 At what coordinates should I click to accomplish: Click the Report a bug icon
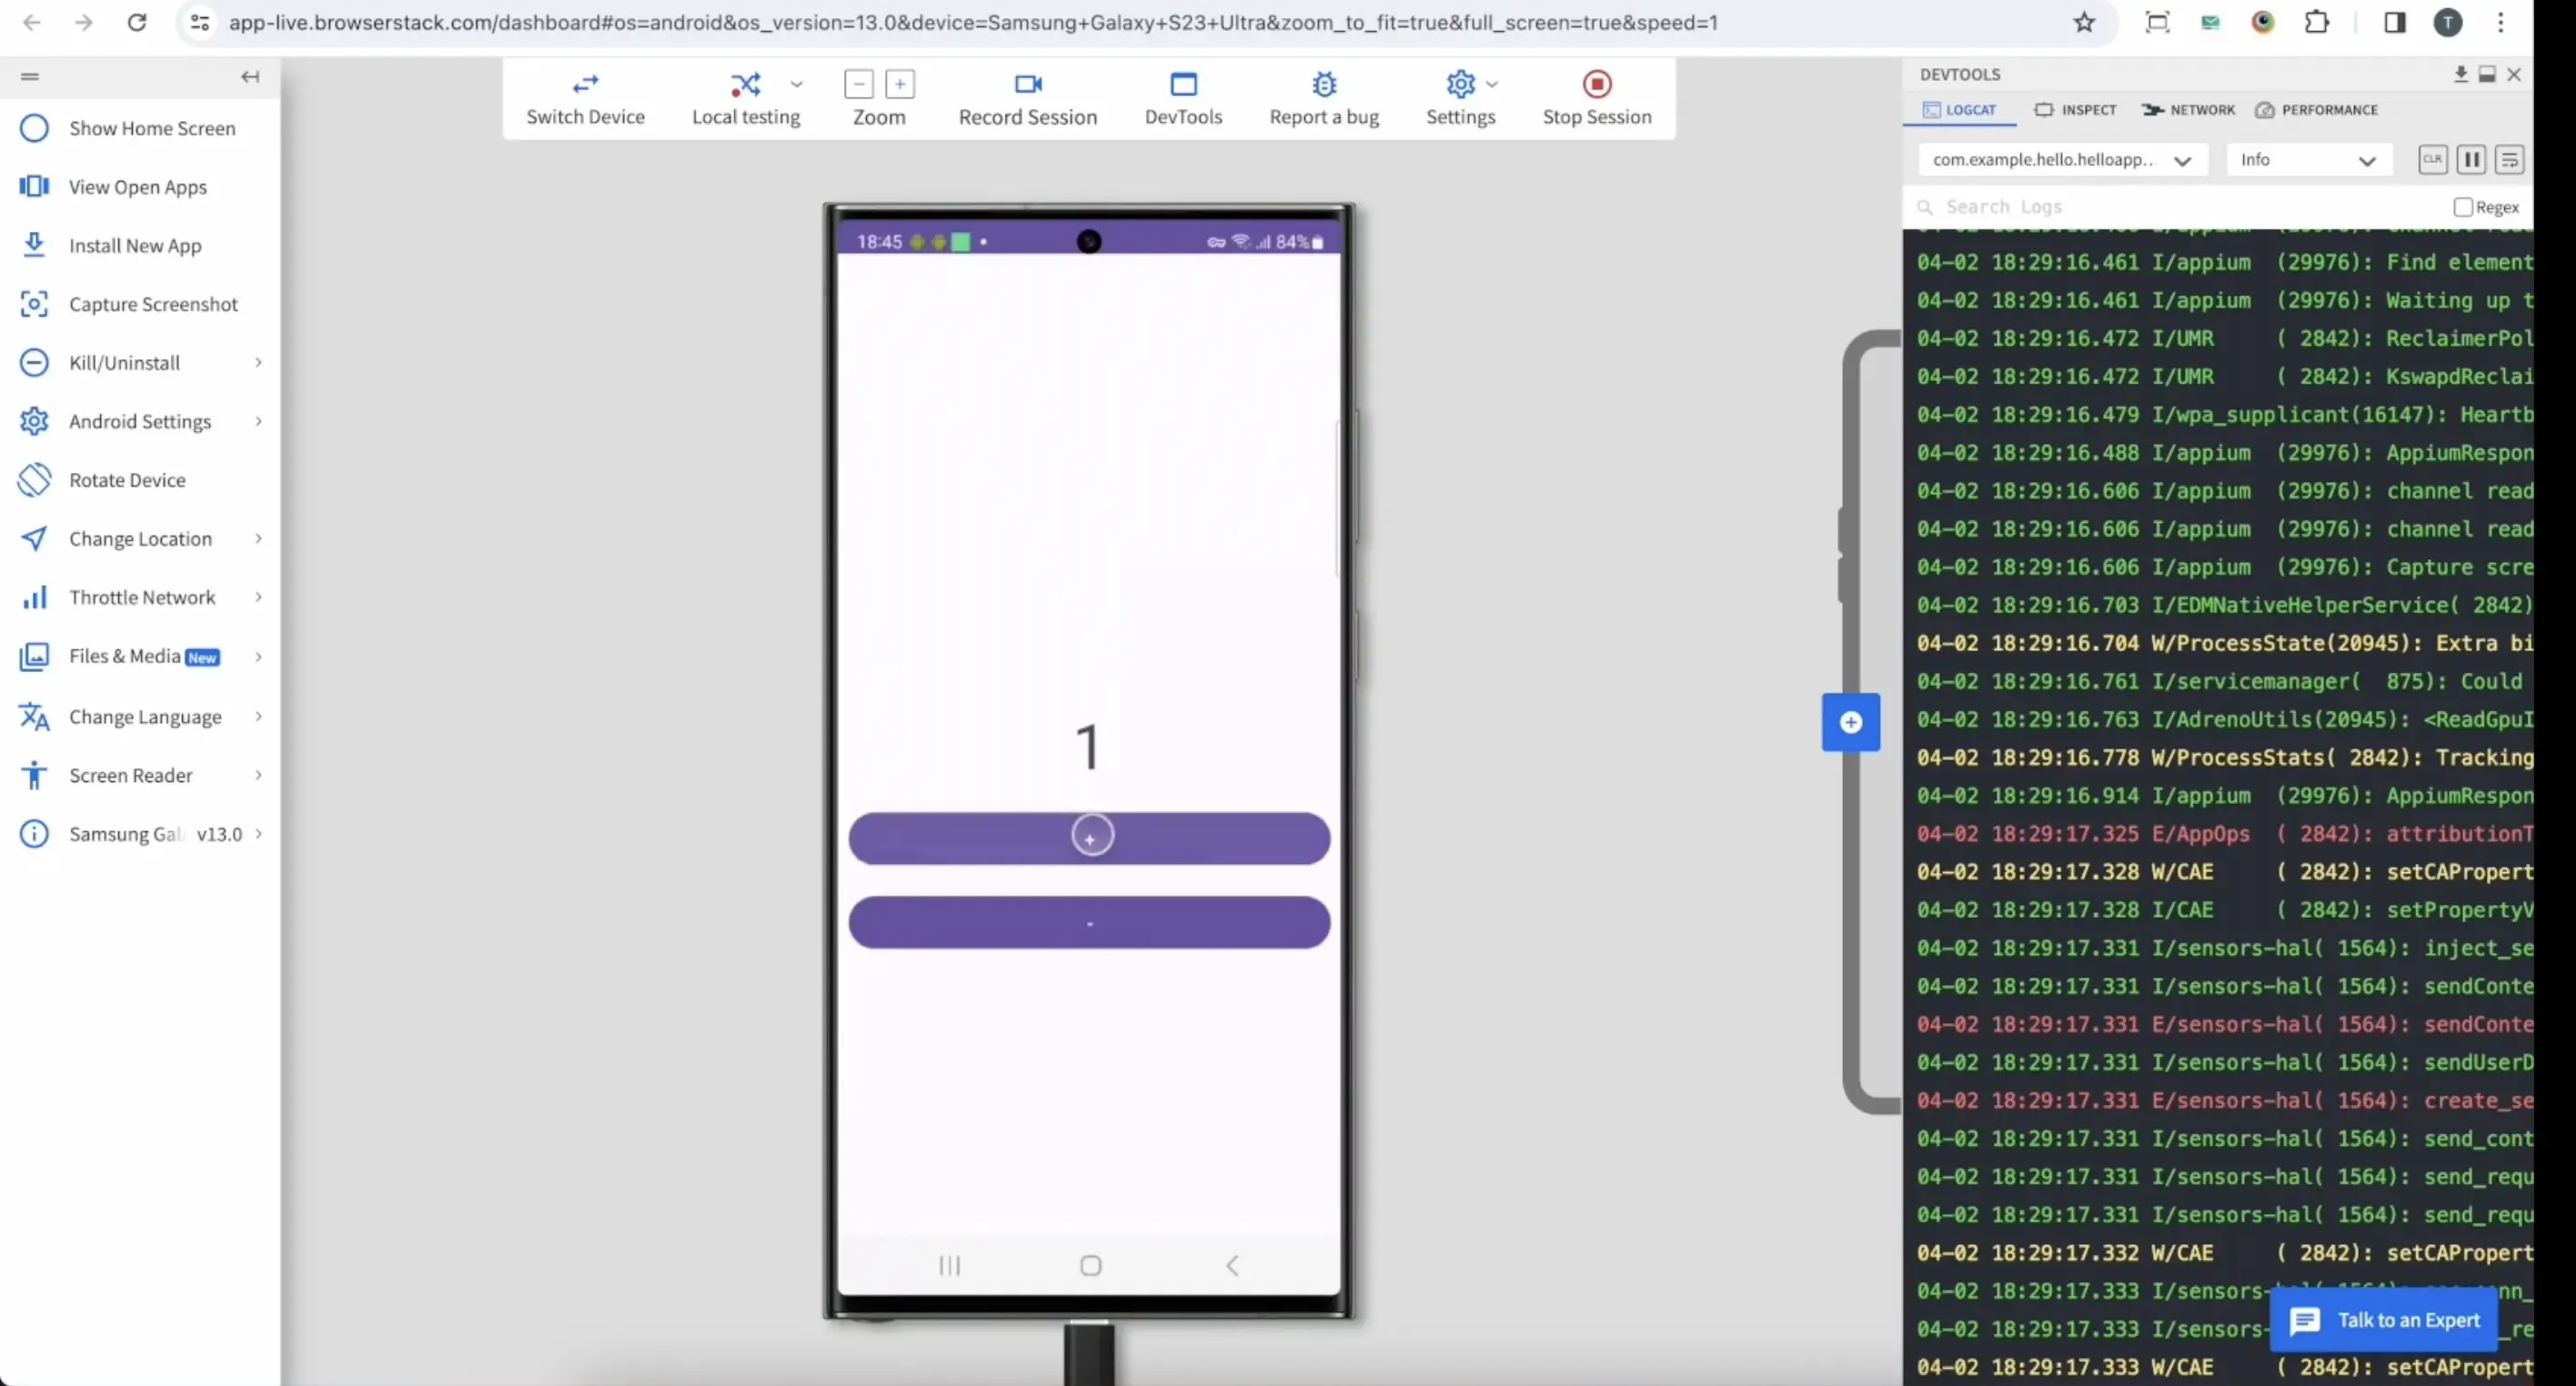pos(1323,84)
